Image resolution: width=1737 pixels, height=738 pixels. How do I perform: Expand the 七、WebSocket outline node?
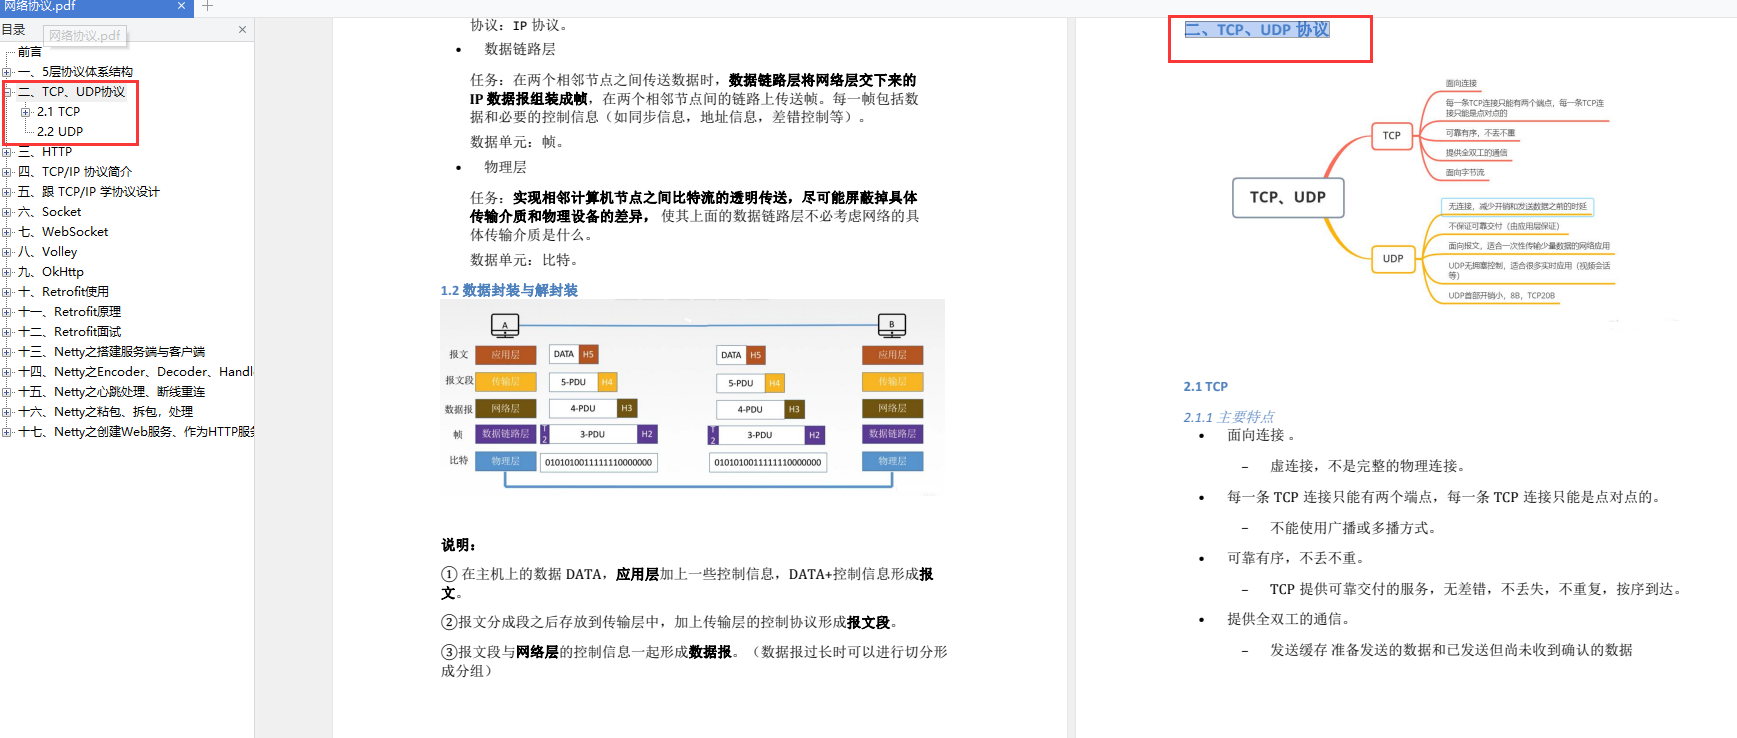(7, 232)
